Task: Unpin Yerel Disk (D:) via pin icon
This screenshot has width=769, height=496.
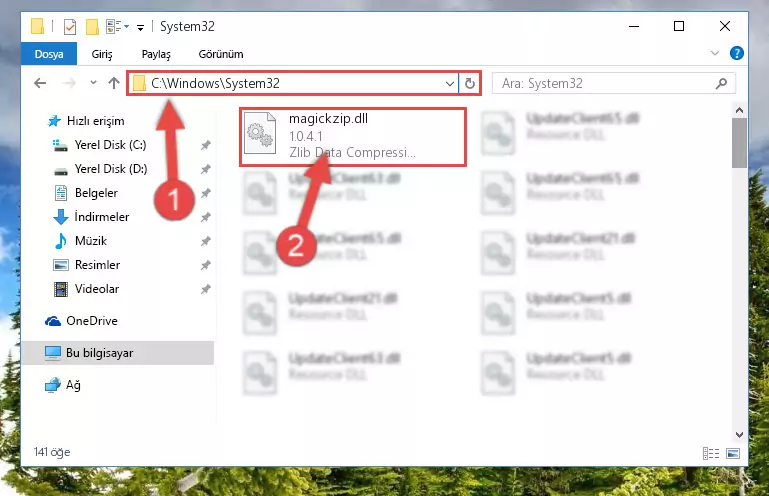Action: tap(205, 169)
